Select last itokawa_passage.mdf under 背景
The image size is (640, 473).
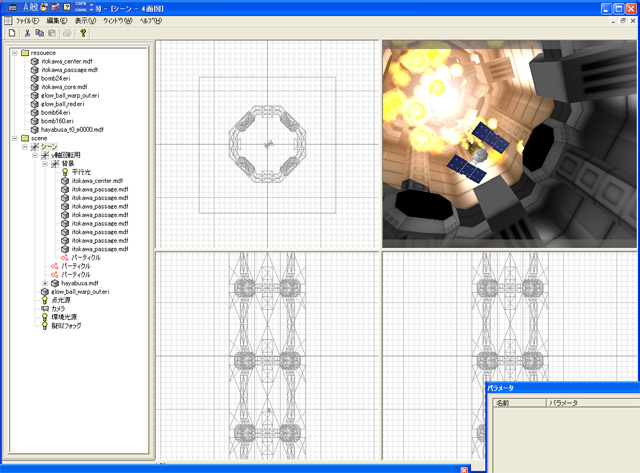point(100,249)
